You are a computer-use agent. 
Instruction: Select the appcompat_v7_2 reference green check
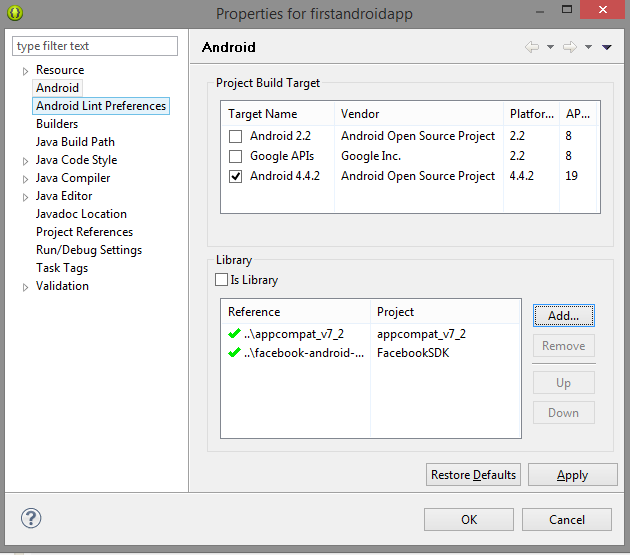(x=234, y=334)
